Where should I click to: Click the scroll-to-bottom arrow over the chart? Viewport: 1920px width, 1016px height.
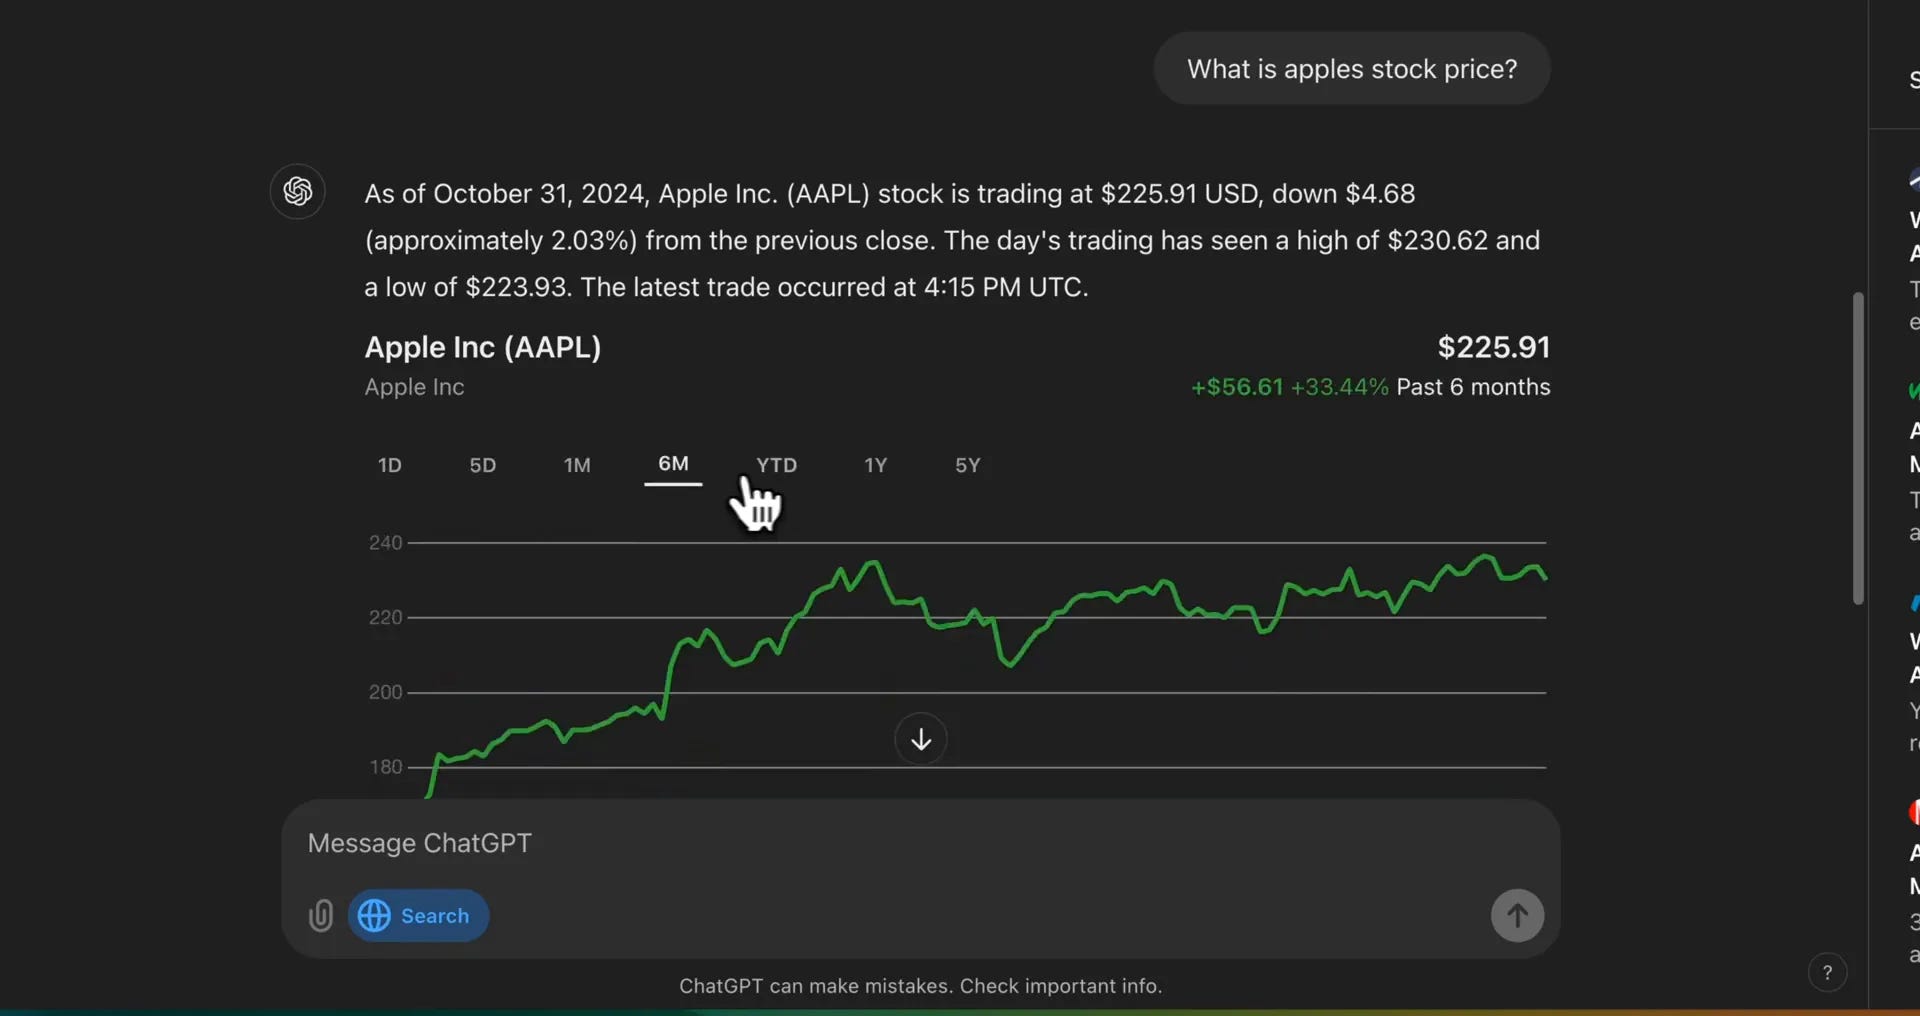click(x=920, y=739)
